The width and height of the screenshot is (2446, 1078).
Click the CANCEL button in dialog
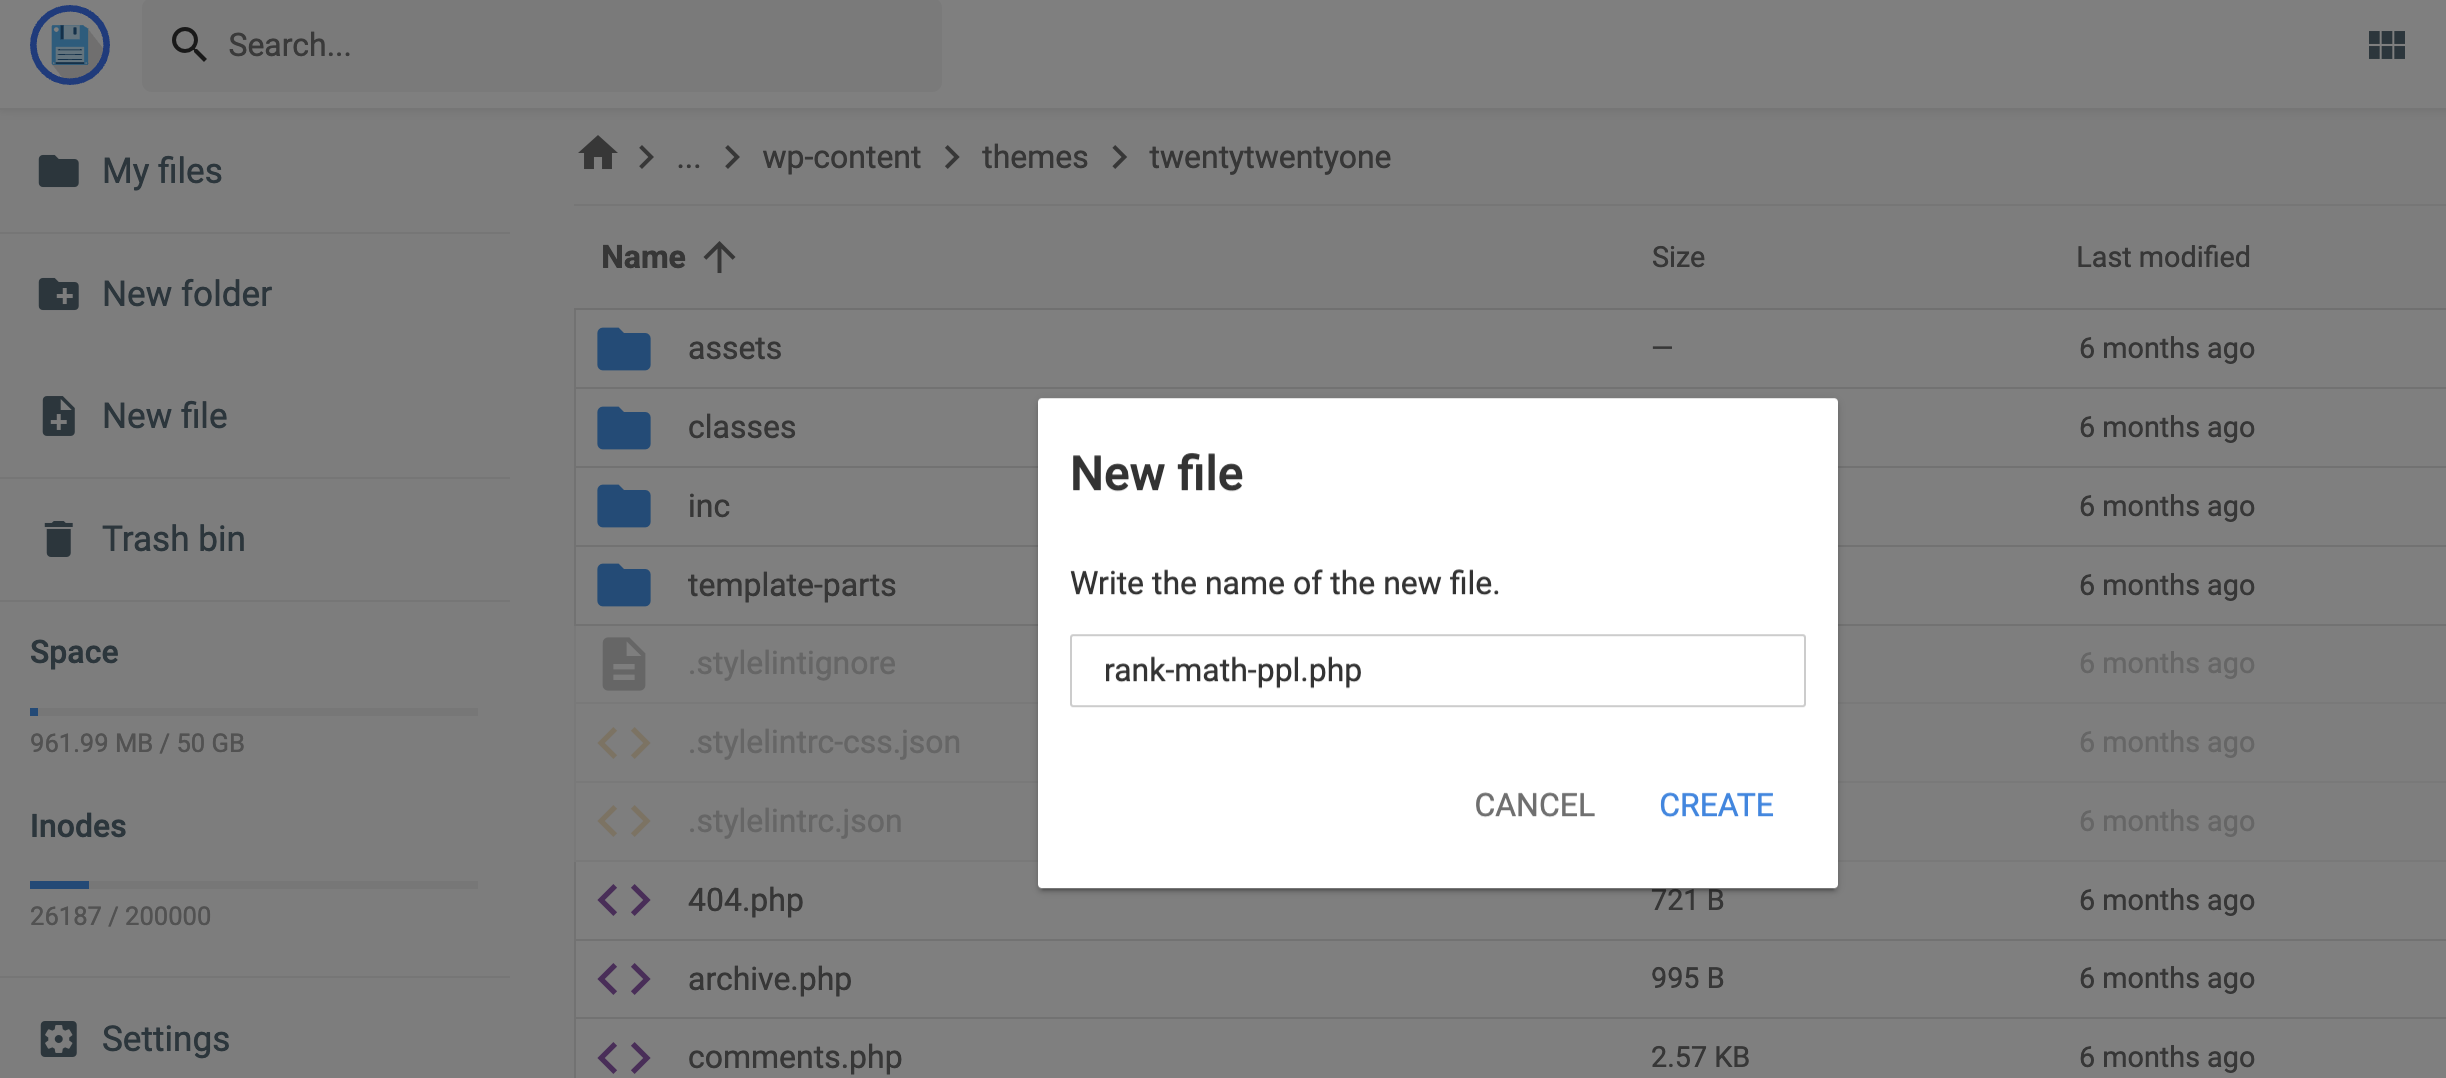coord(1534,805)
